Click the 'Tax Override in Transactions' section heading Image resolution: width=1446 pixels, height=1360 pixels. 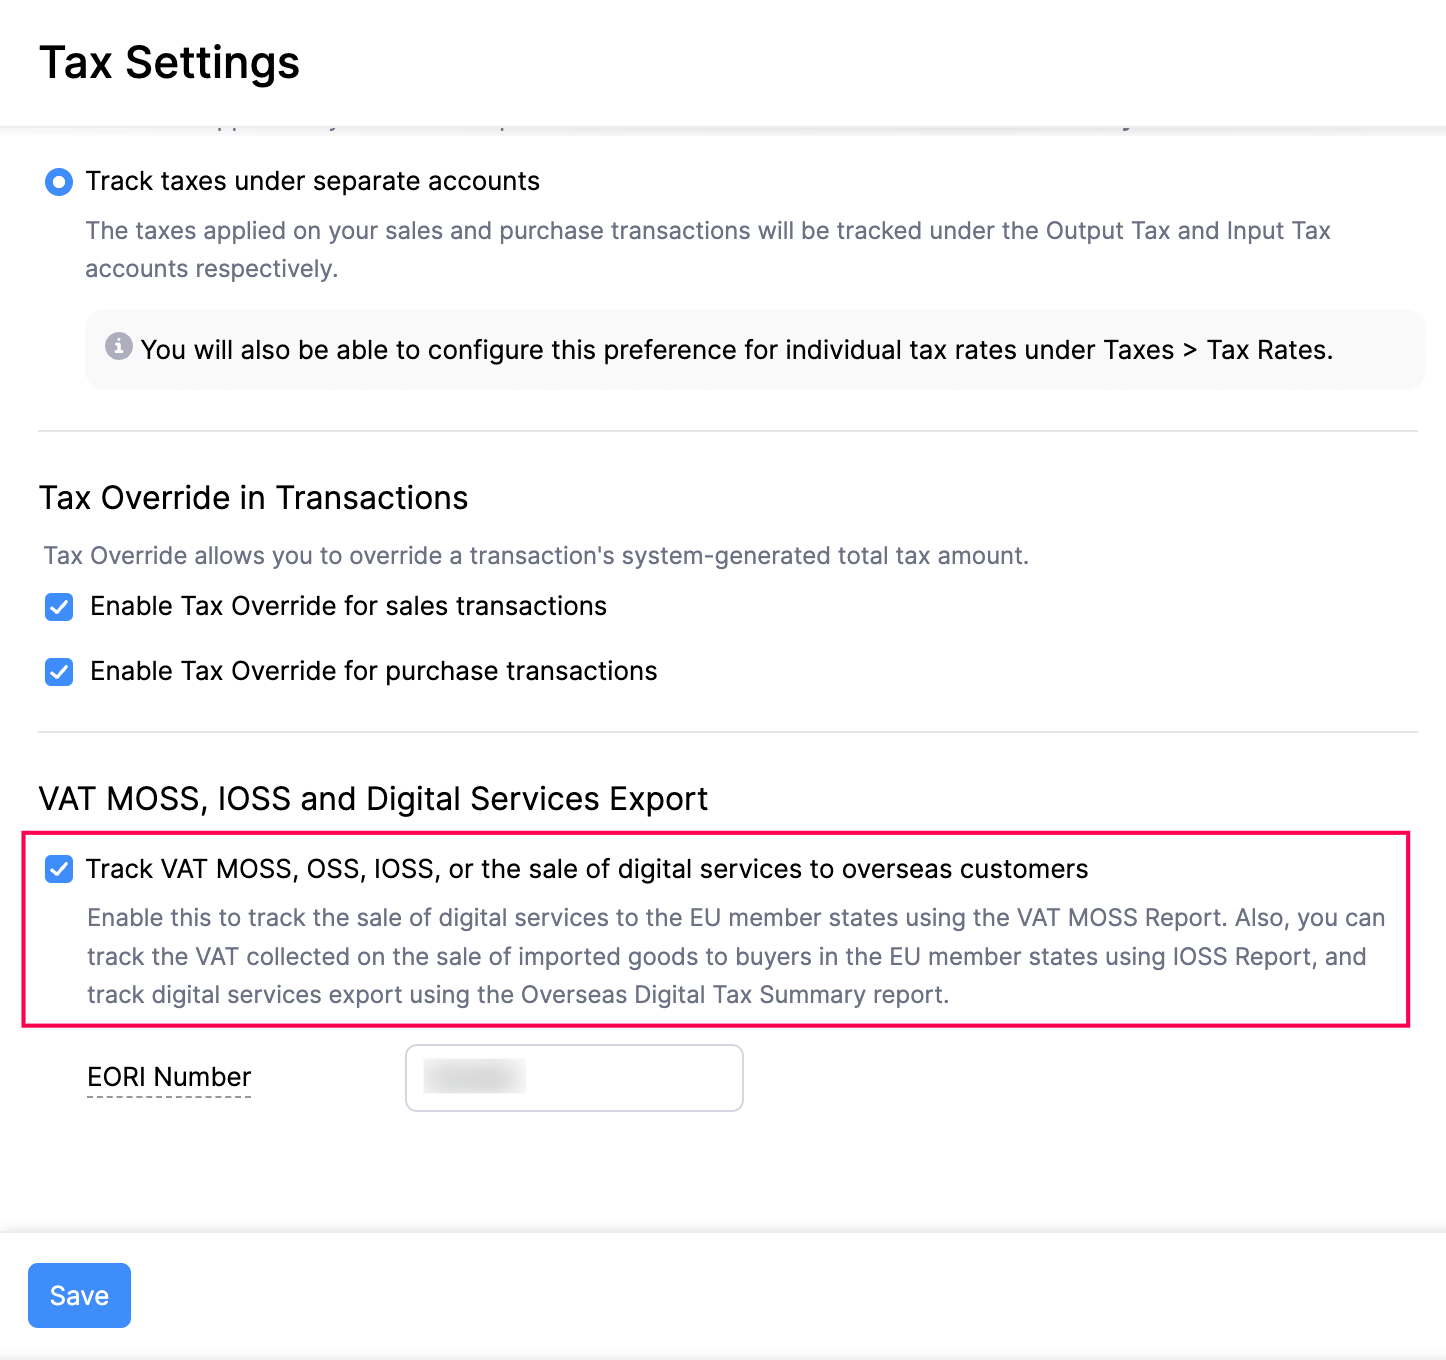(253, 498)
